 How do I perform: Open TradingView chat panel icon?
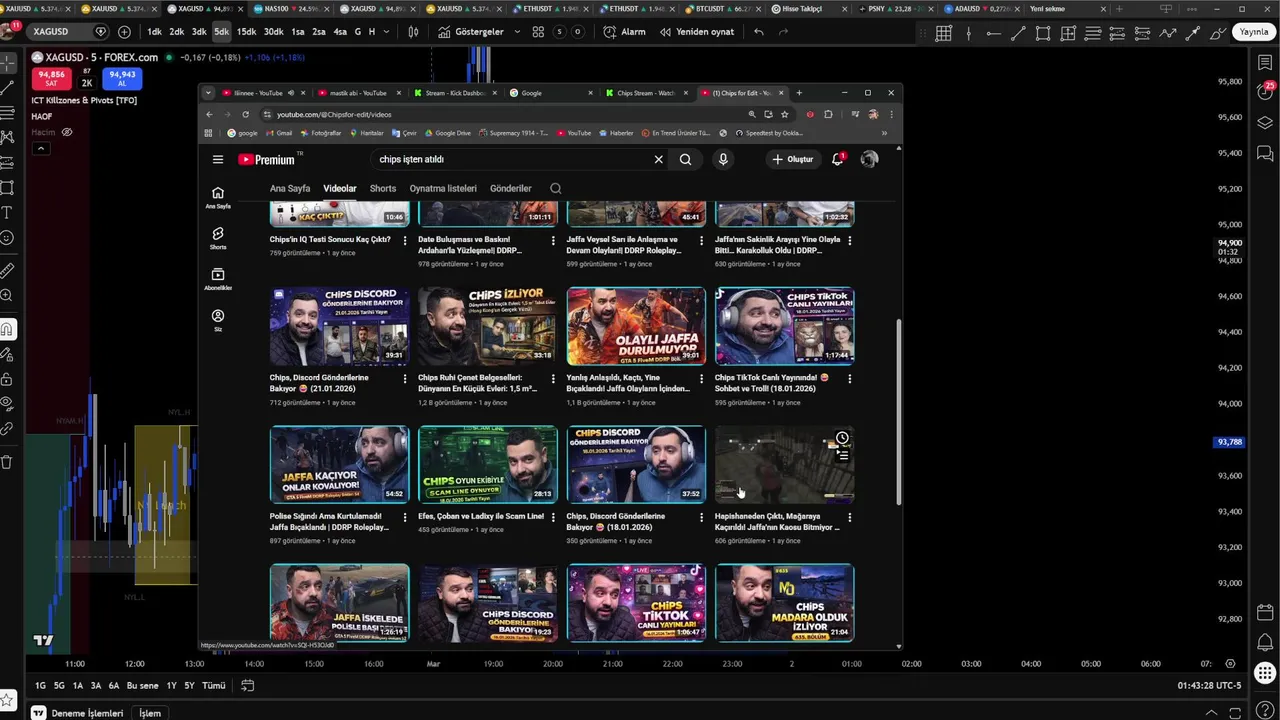coord(1265,153)
